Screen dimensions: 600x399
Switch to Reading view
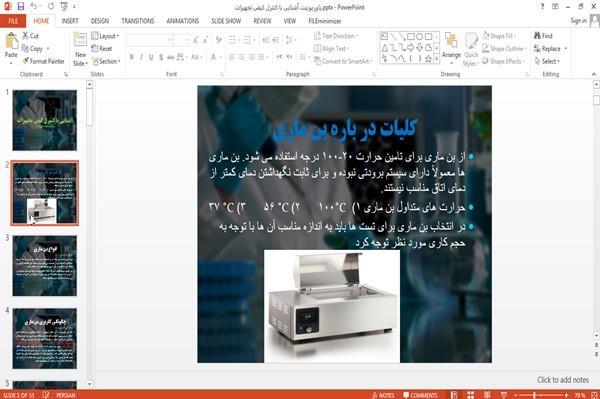pyautogui.click(x=487, y=395)
